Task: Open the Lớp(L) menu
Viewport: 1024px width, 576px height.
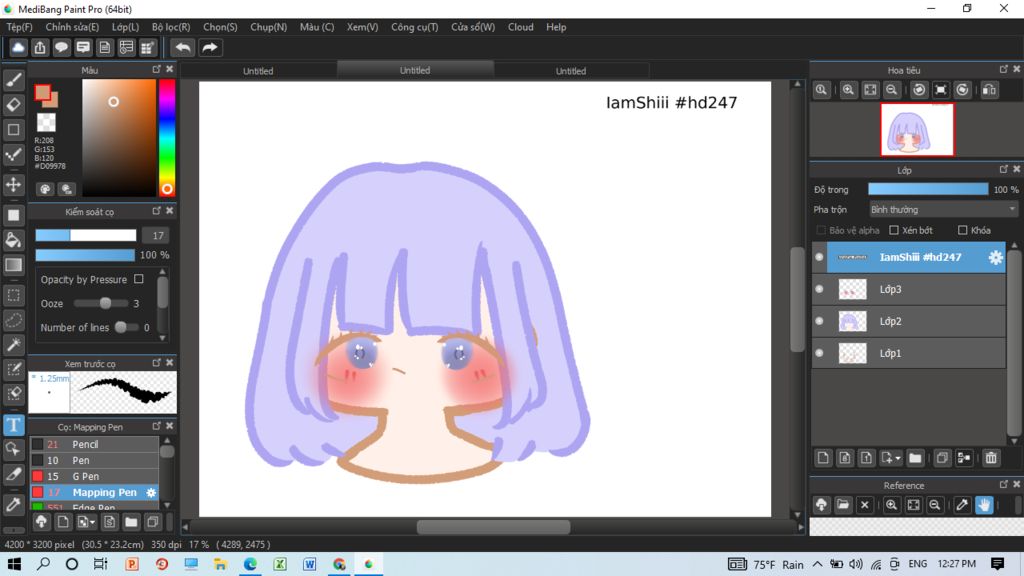Action: click(x=125, y=27)
